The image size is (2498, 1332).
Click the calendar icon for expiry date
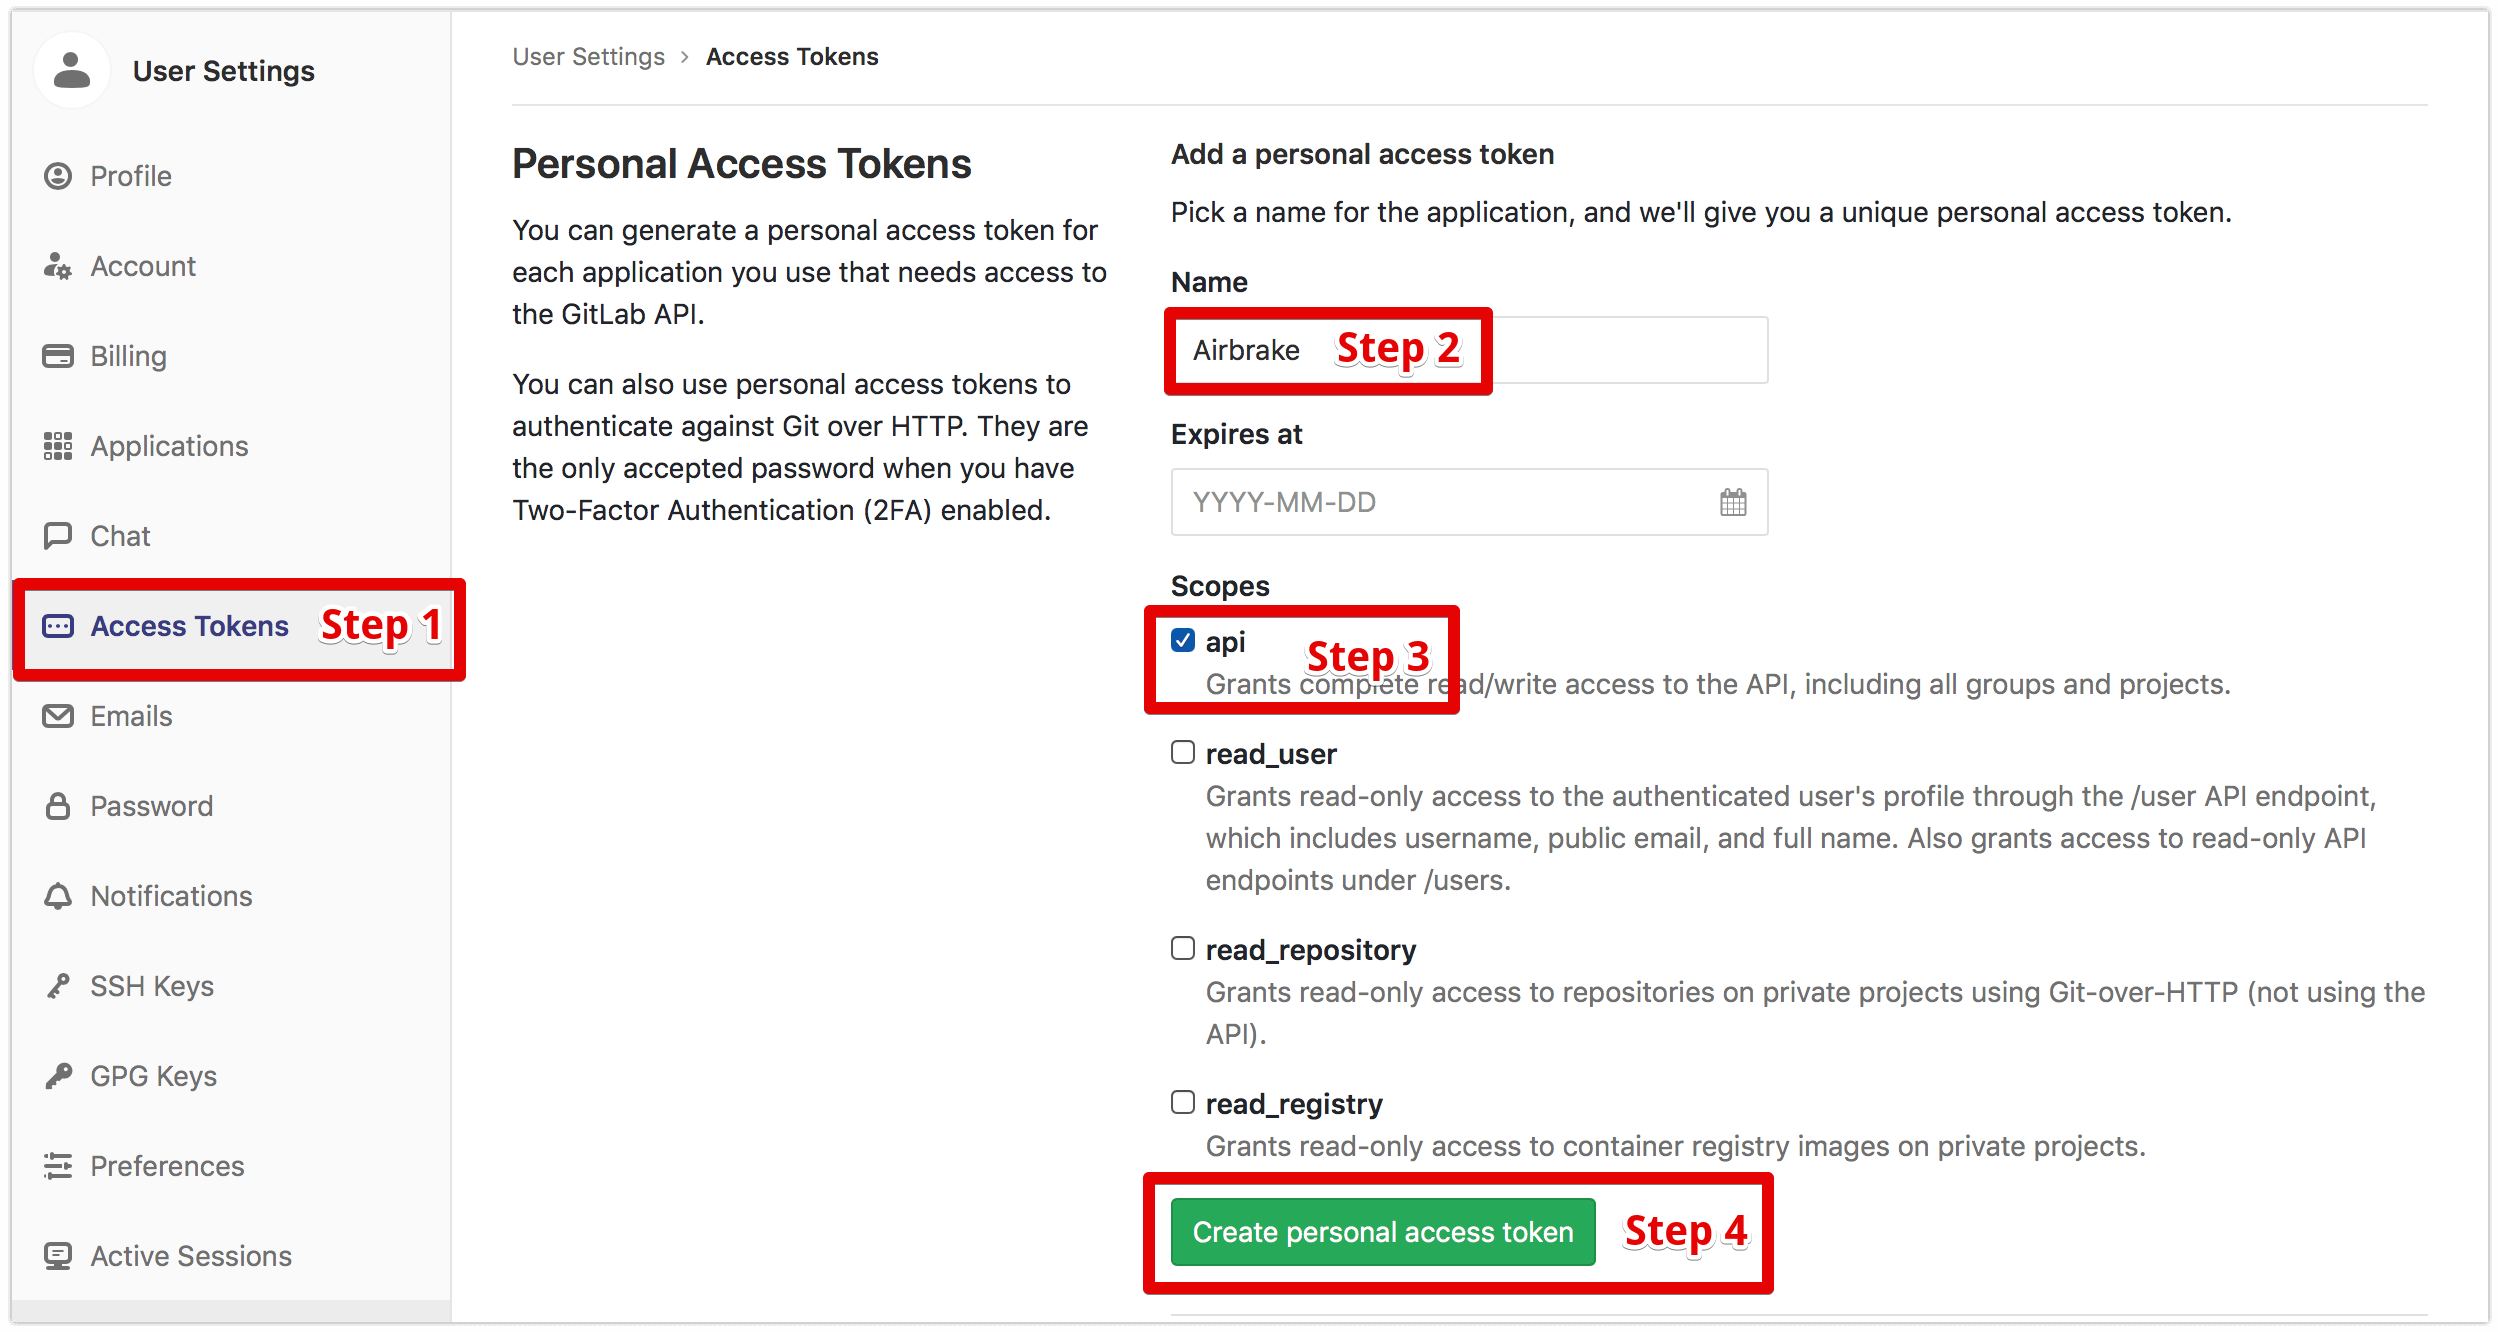(x=1733, y=501)
